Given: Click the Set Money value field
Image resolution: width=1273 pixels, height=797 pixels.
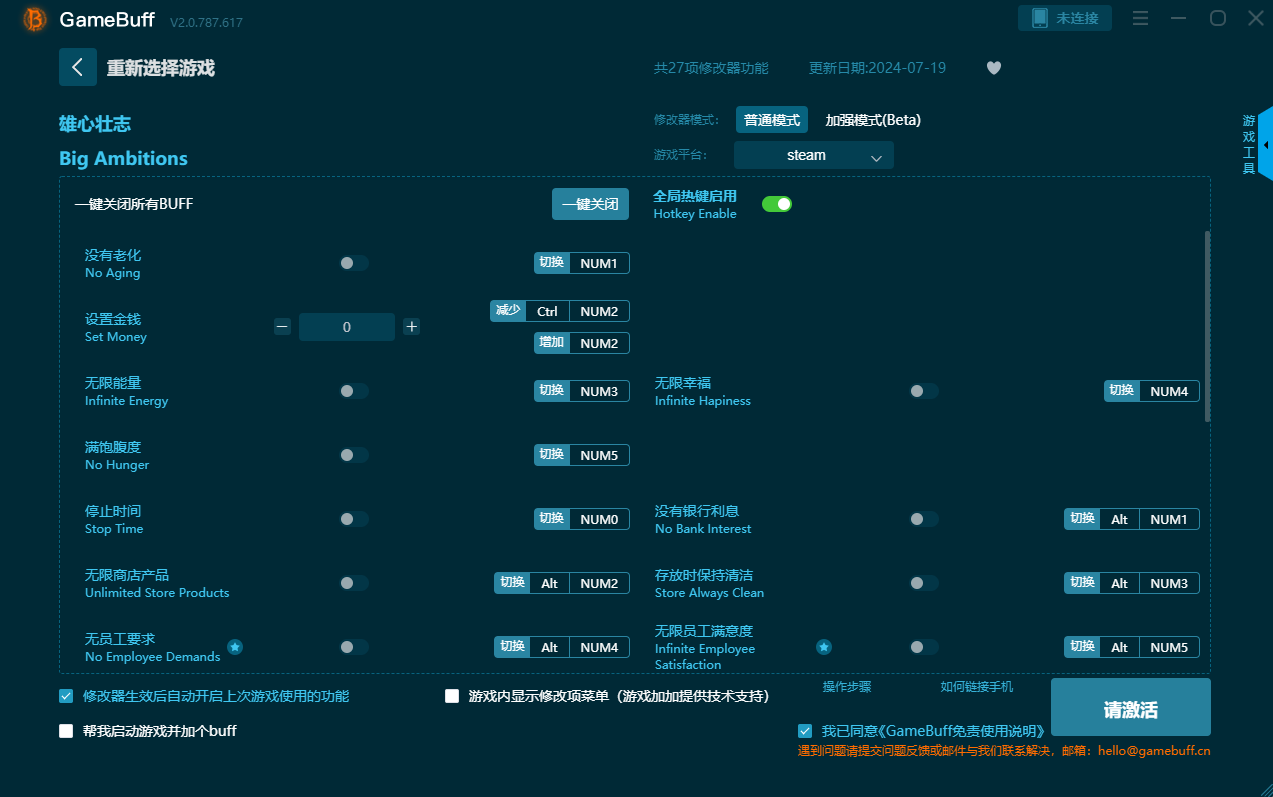Looking at the screenshot, I should click(347, 327).
